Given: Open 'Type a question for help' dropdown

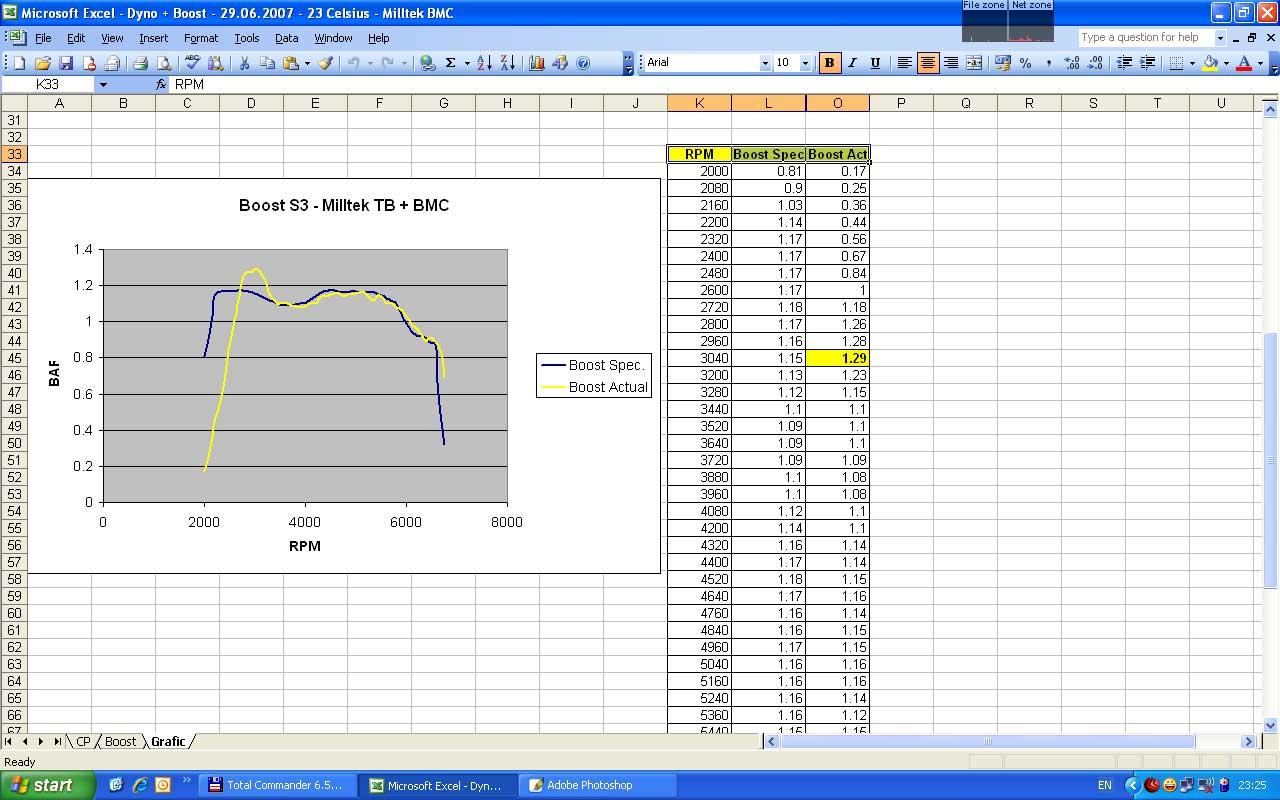Looking at the screenshot, I should 1220,38.
